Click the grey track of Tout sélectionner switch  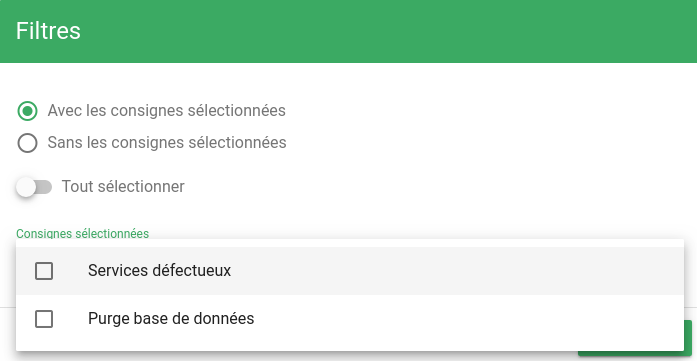click(x=44, y=187)
